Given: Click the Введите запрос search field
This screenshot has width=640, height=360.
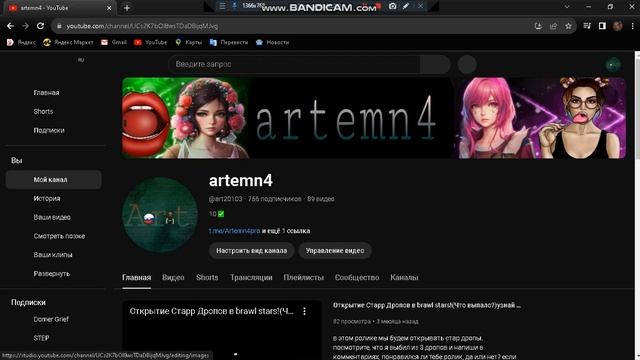Looking at the screenshot, I should (294, 64).
